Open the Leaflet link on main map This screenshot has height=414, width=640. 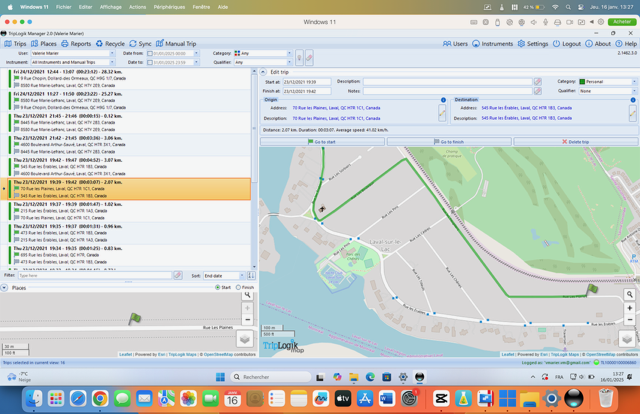(x=508, y=354)
